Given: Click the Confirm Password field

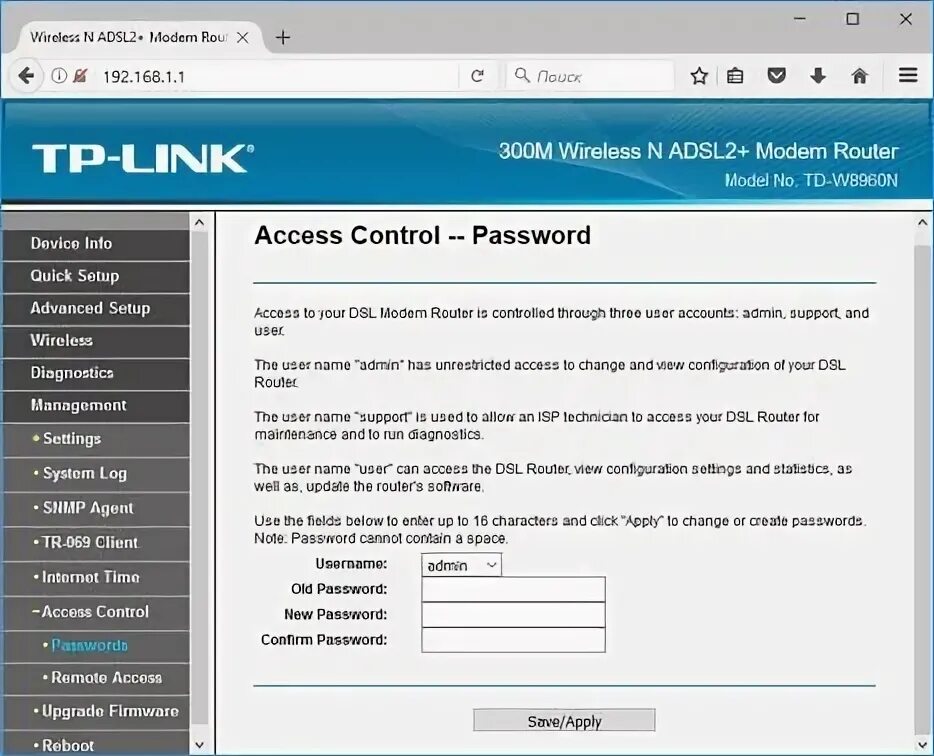Looking at the screenshot, I should coord(513,640).
